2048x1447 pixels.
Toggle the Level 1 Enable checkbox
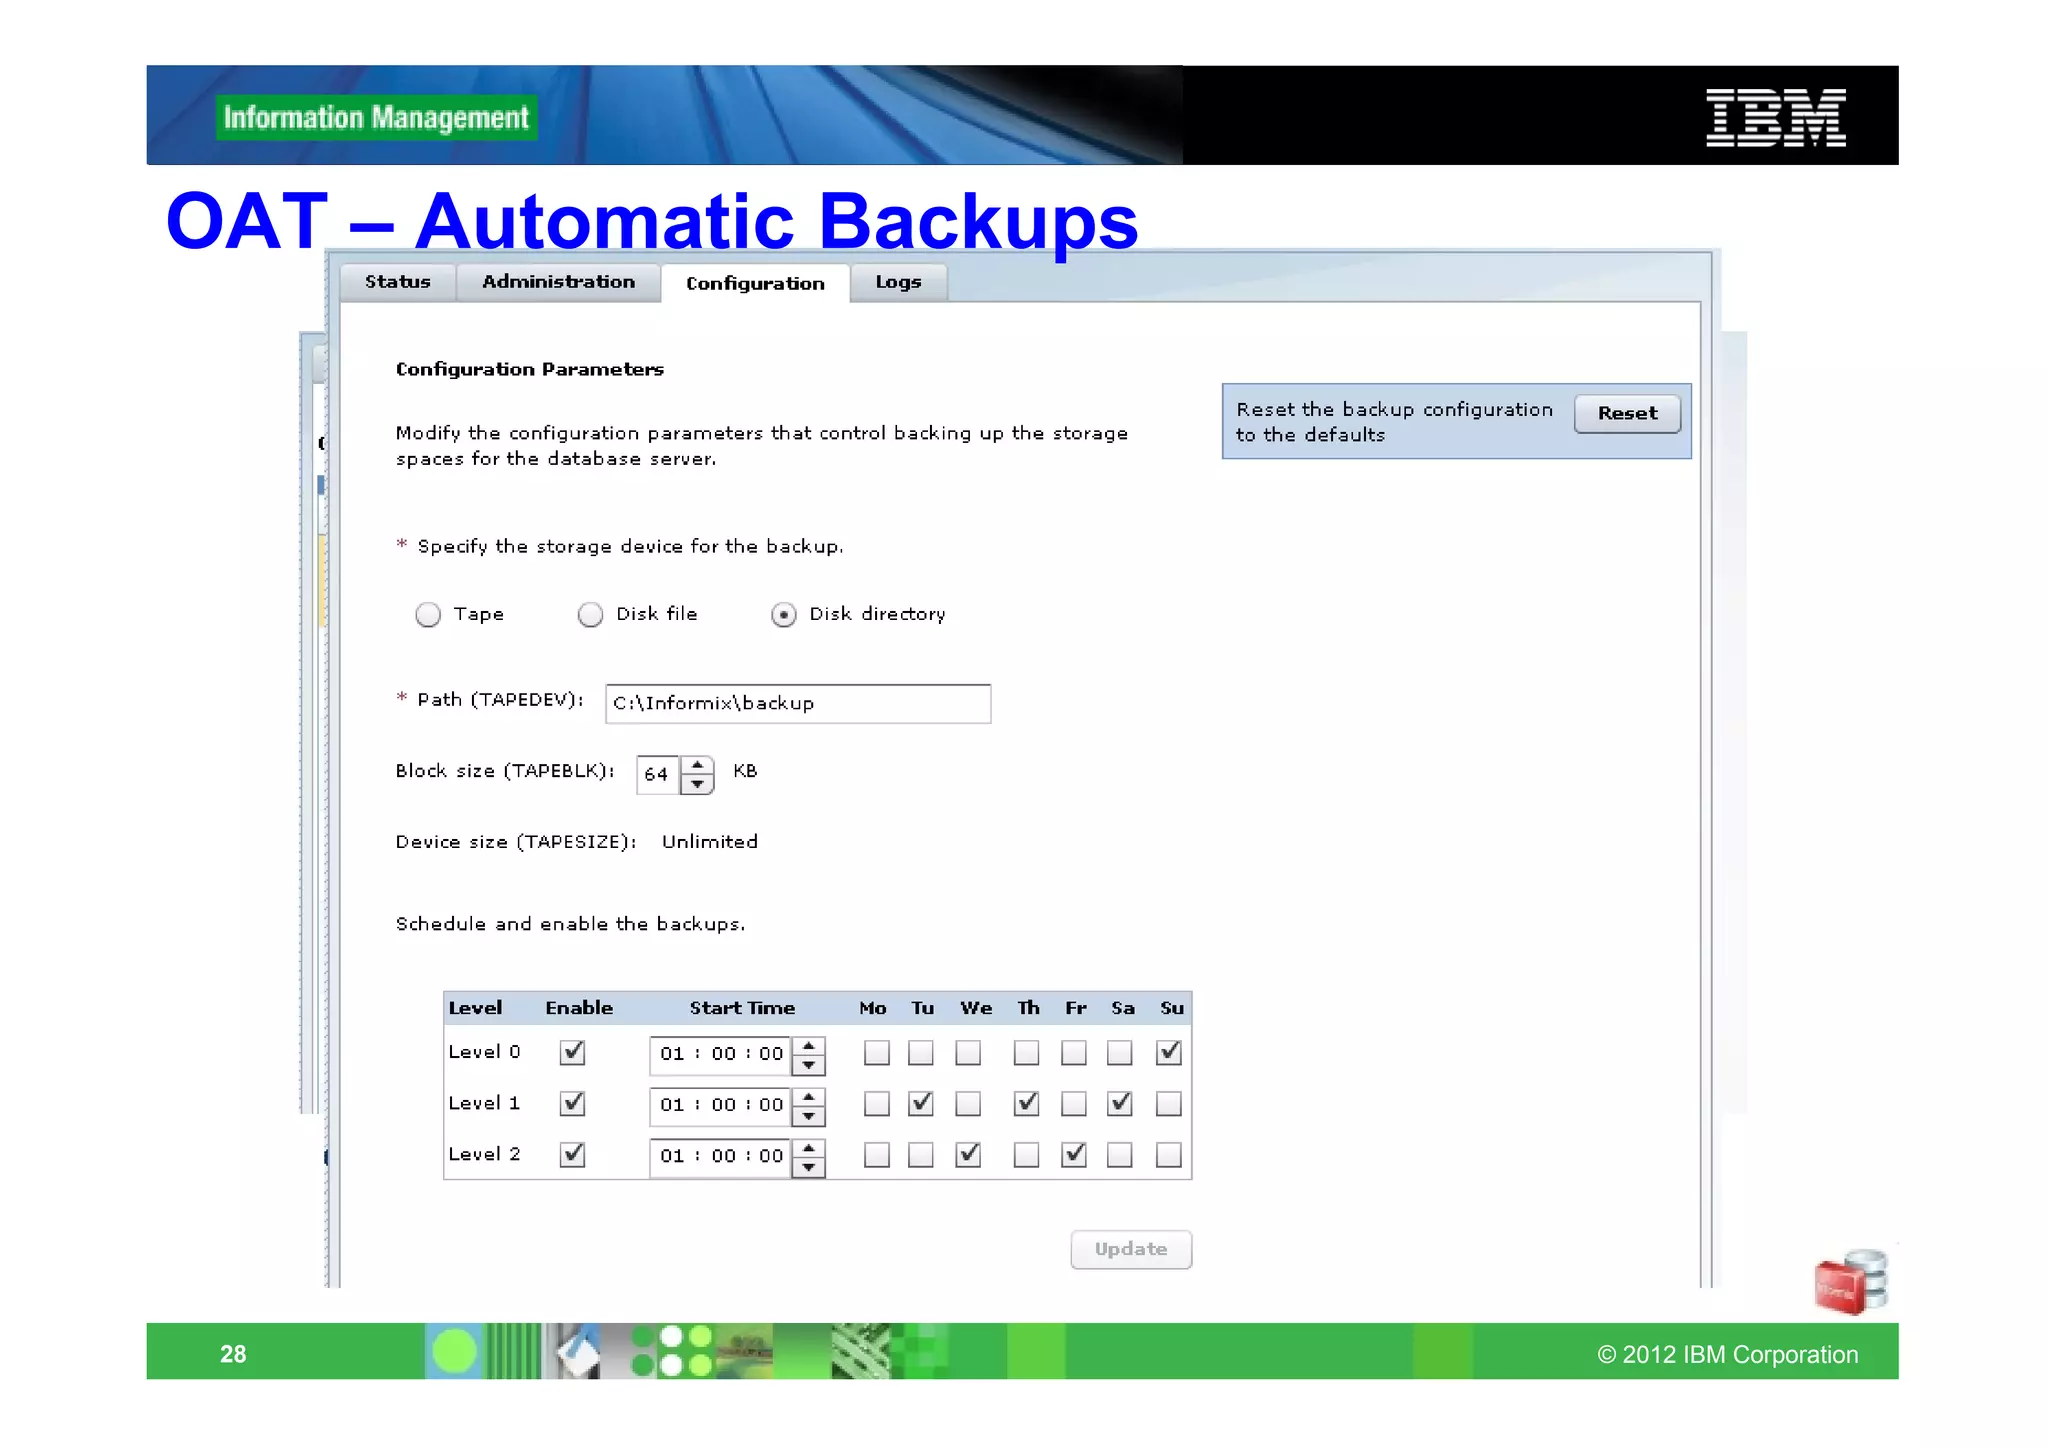(573, 1103)
